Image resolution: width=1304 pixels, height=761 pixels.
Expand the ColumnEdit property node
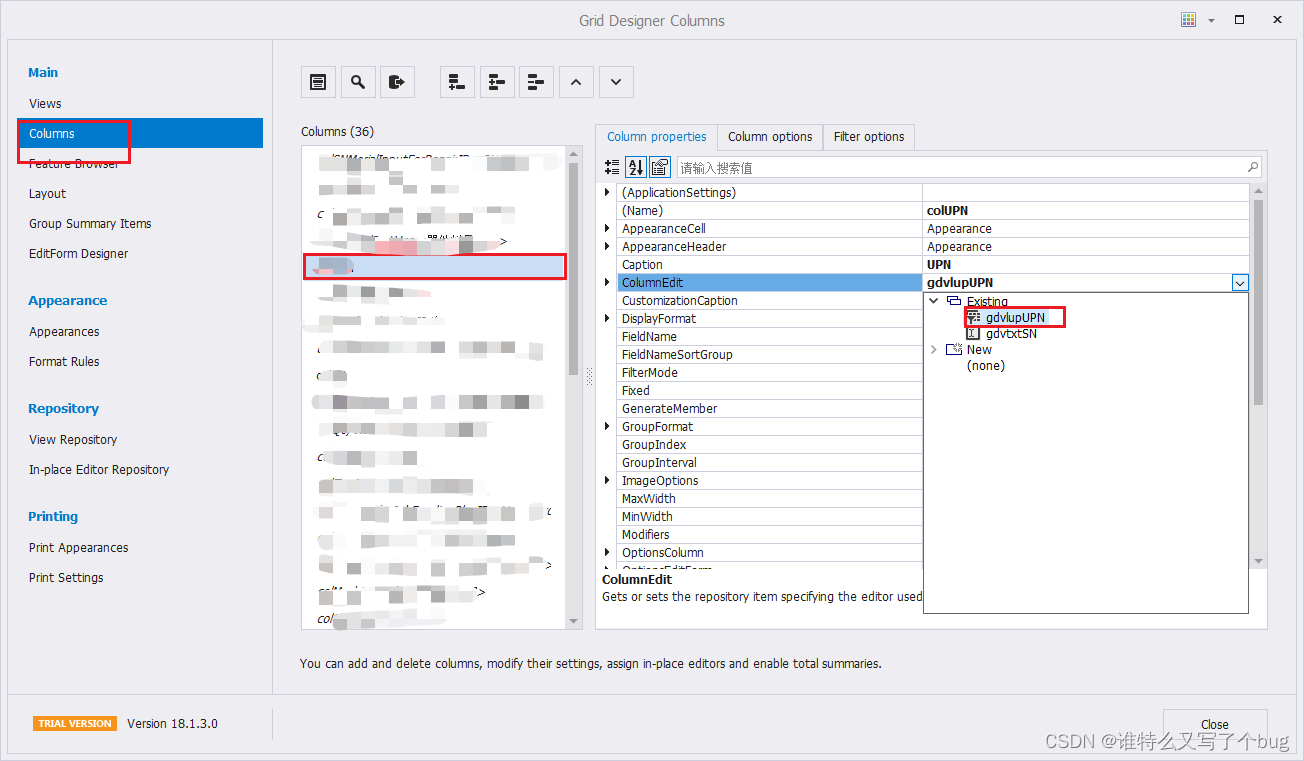coord(607,282)
